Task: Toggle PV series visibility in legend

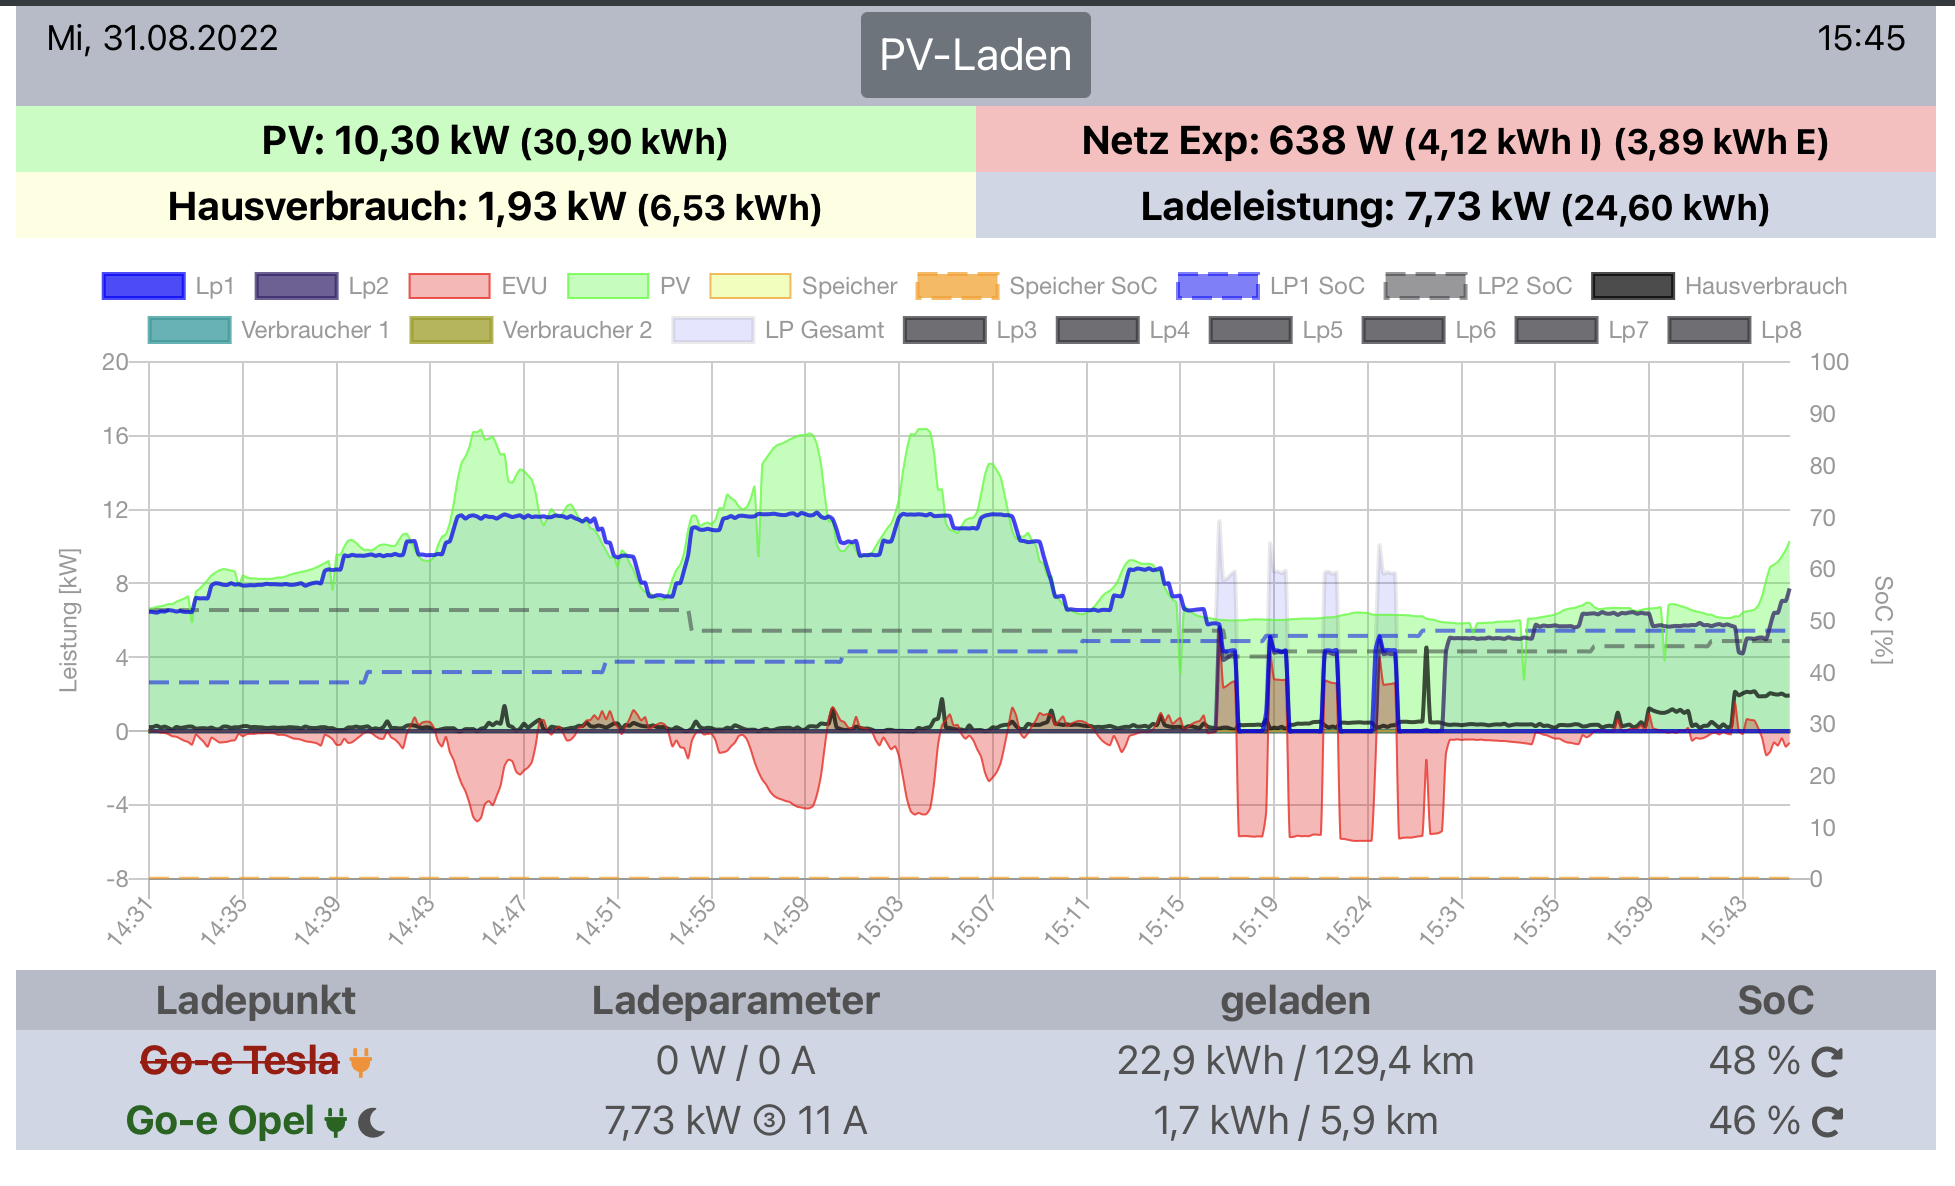Action: click(608, 286)
